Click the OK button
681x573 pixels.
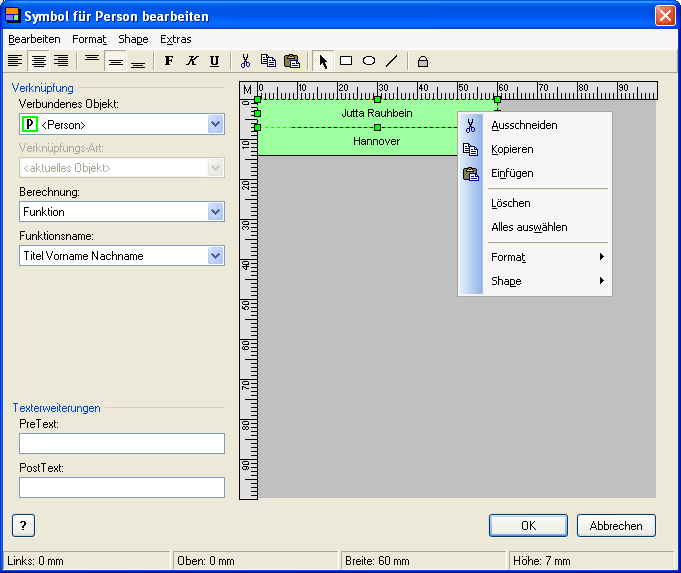[528, 525]
